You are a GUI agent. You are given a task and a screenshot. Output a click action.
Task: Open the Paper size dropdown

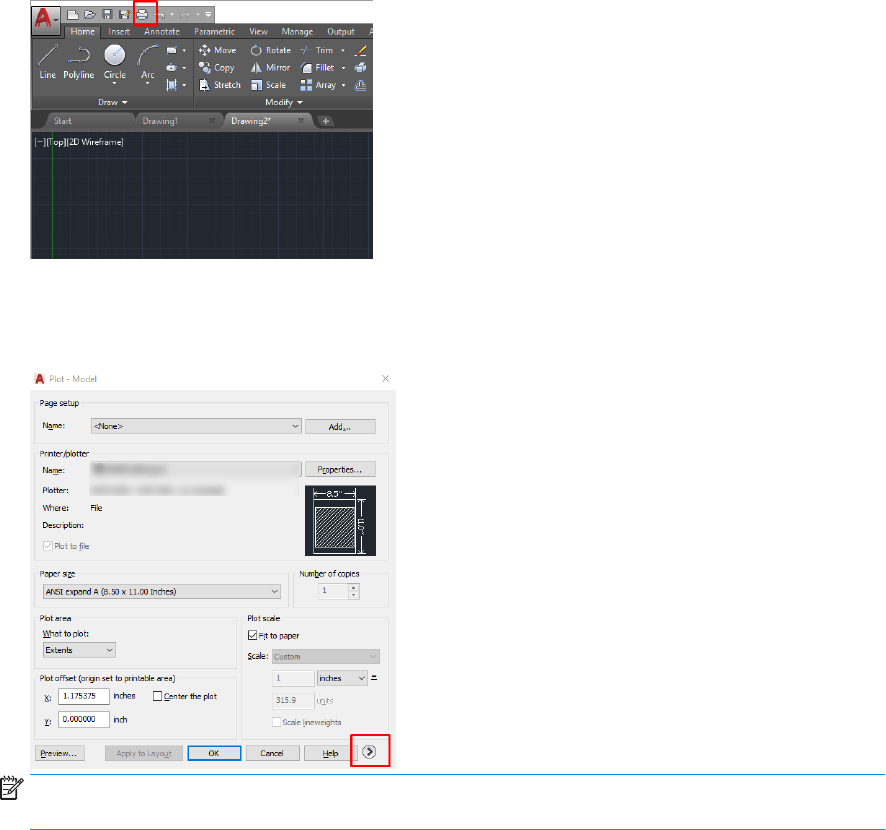point(162,592)
